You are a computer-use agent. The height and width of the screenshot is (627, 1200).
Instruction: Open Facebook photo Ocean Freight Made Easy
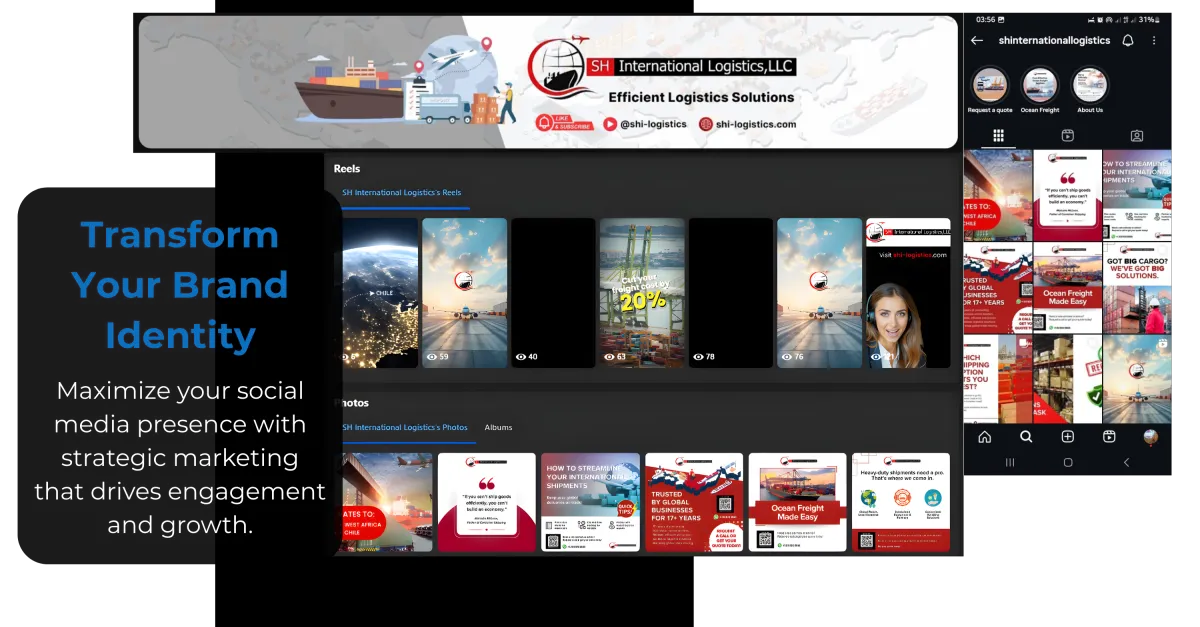[798, 502]
